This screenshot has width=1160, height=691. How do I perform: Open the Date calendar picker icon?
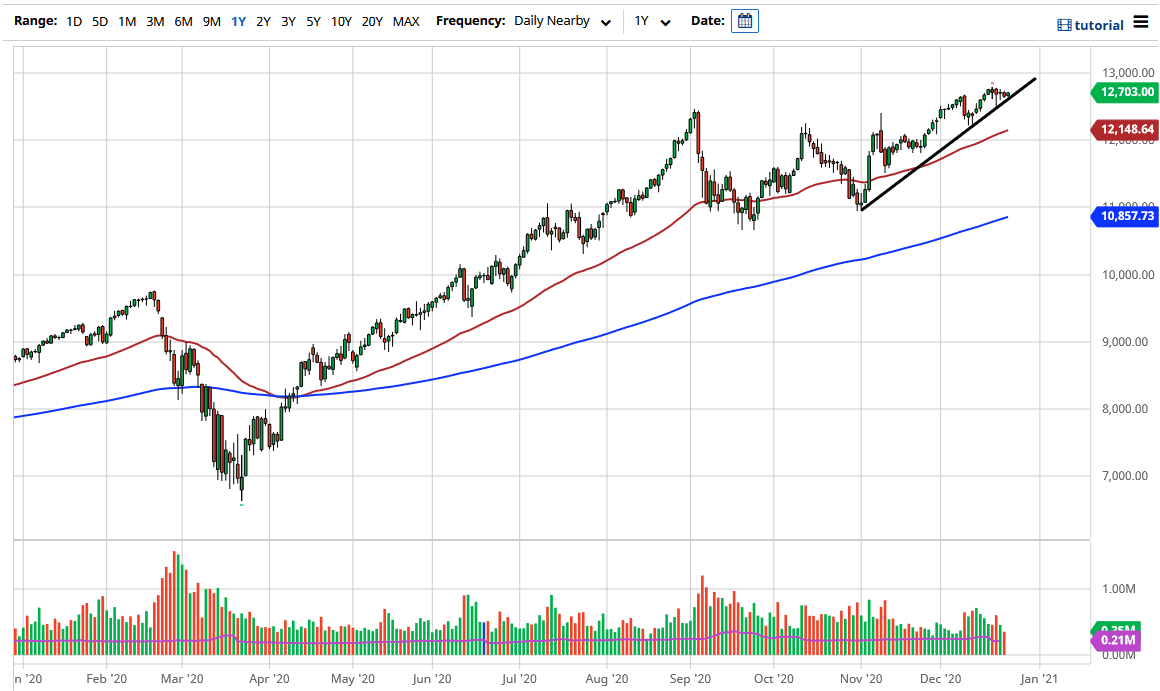click(x=744, y=20)
